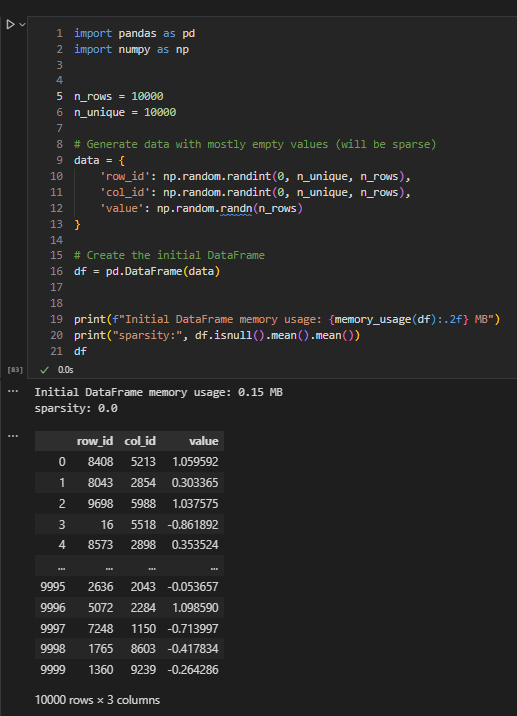Click the table cell 9698

(x=100, y=504)
